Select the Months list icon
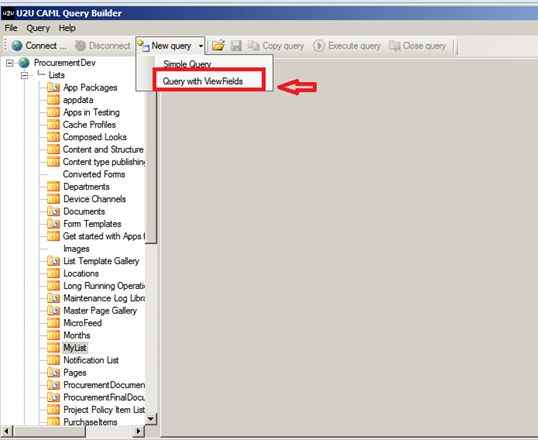538x440 pixels. (53, 335)
